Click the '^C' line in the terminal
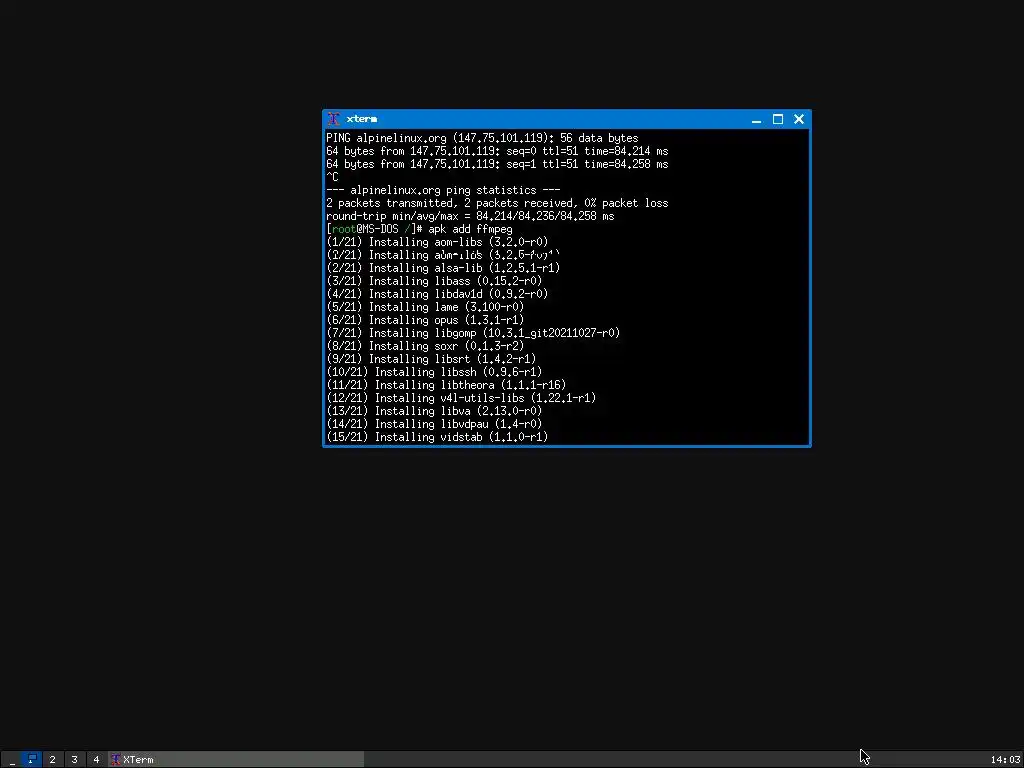This screenshot has width=1024, height=768. click(x=332, y=177)
